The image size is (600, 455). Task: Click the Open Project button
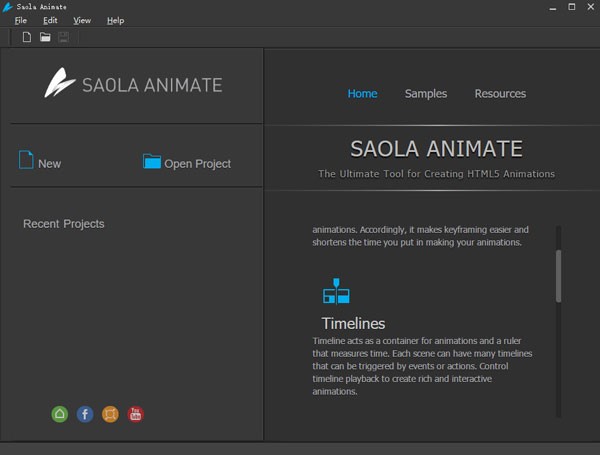[187, 162]
